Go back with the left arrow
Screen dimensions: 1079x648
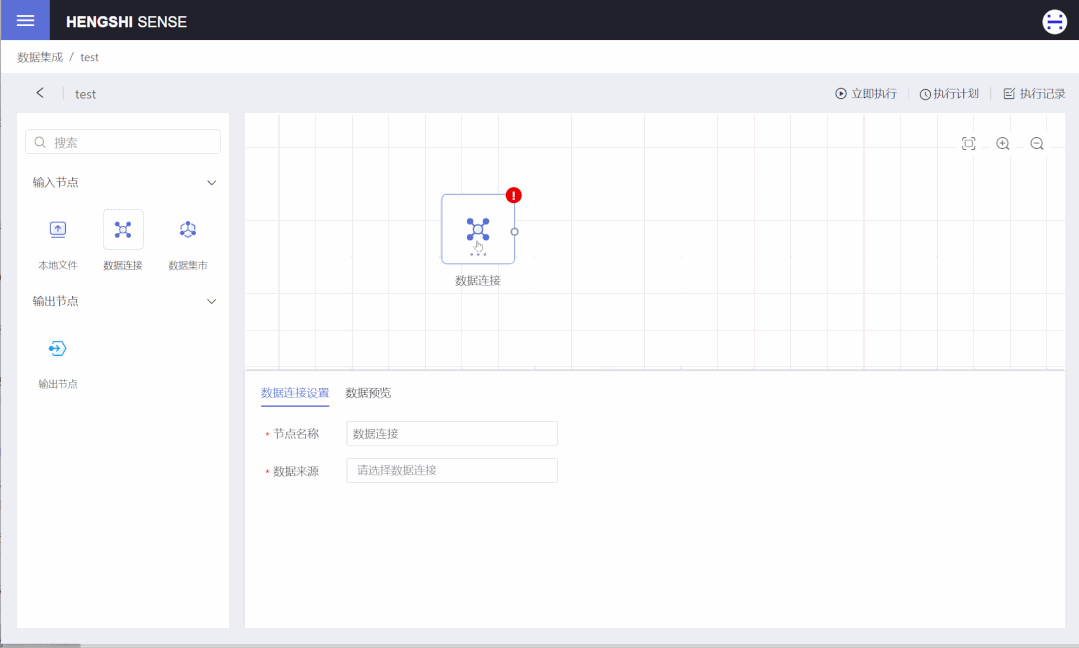[x=40, y=93]
